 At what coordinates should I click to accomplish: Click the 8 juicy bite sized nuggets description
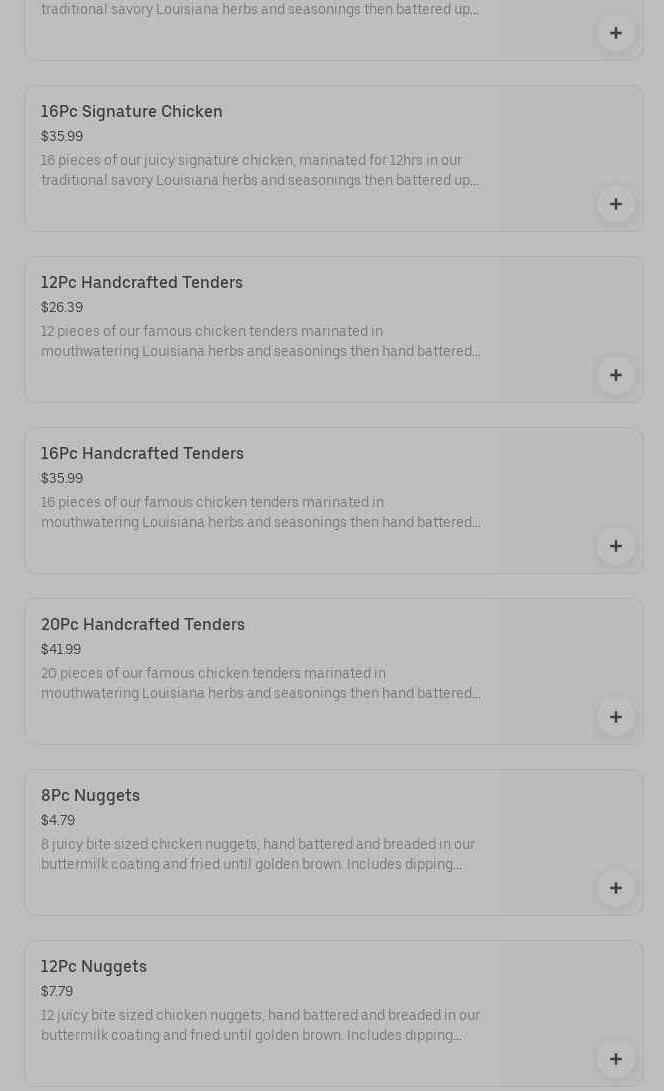point(258,854)
